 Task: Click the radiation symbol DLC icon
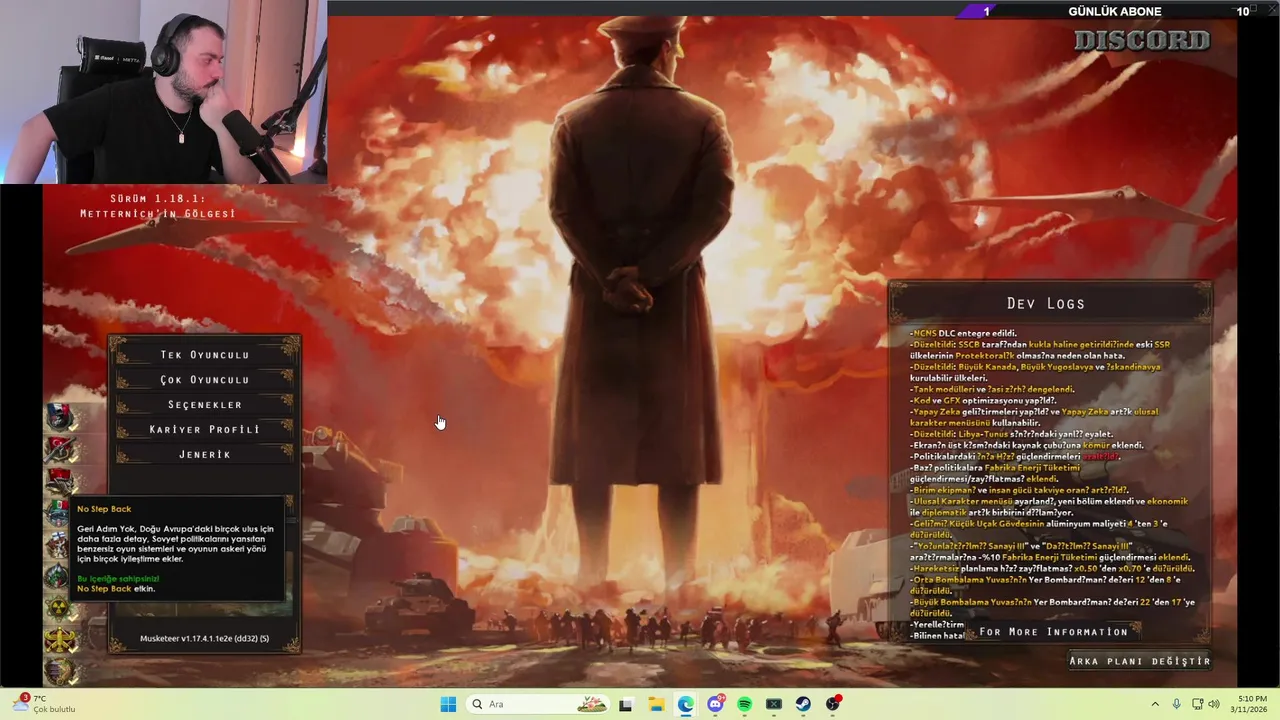click(x=59, y=609)
